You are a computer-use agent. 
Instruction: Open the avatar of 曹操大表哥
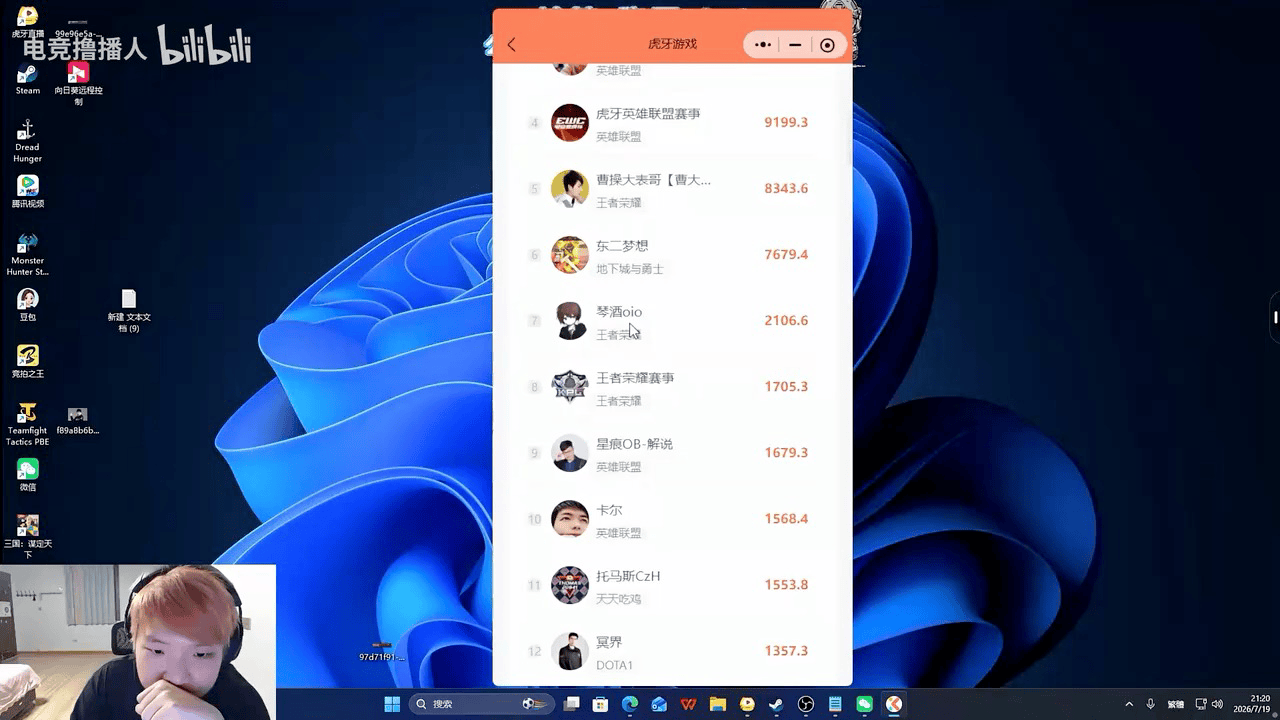coord(570,188)
